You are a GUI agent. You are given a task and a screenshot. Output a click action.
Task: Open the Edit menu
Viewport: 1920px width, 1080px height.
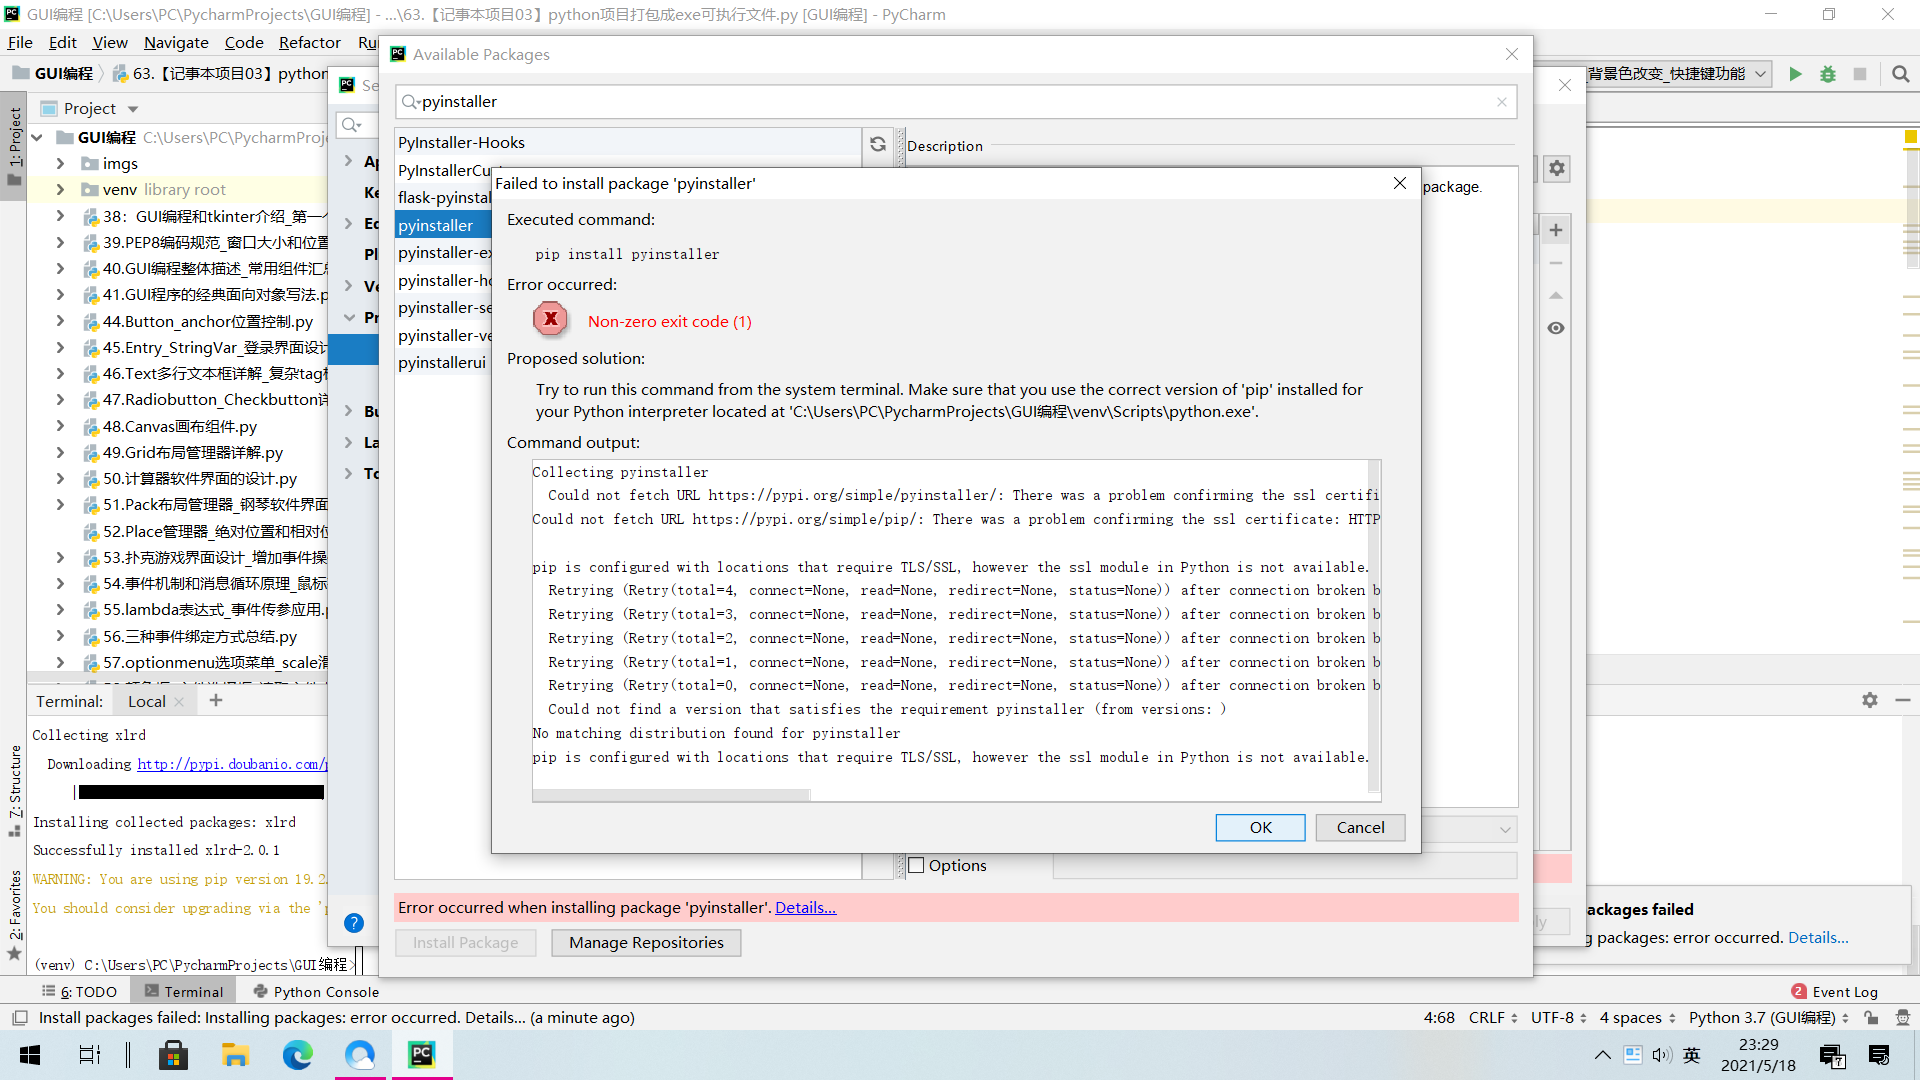62,42
